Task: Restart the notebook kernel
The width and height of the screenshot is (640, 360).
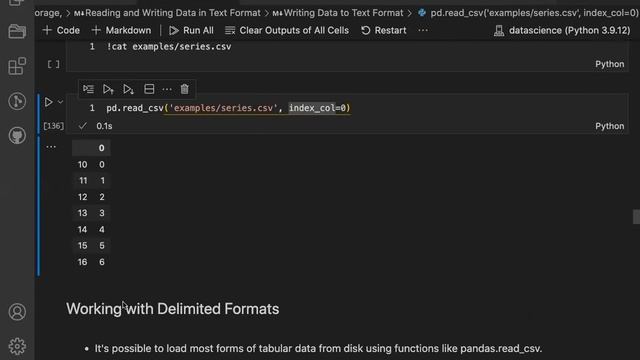Action: coord(384,30)
